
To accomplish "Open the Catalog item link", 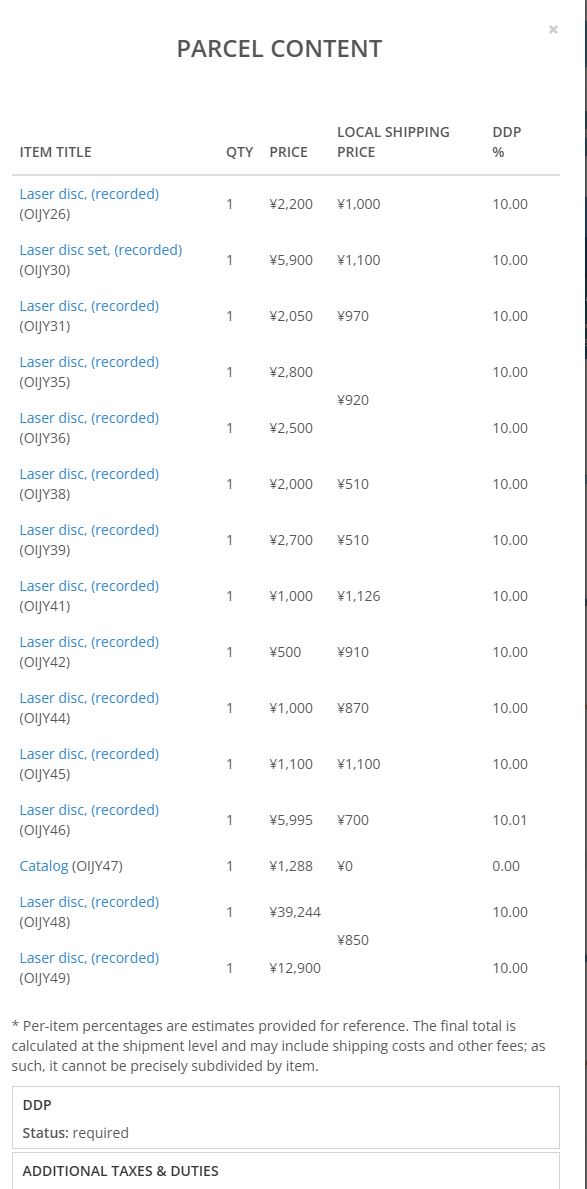I will [x=44, y=866].
